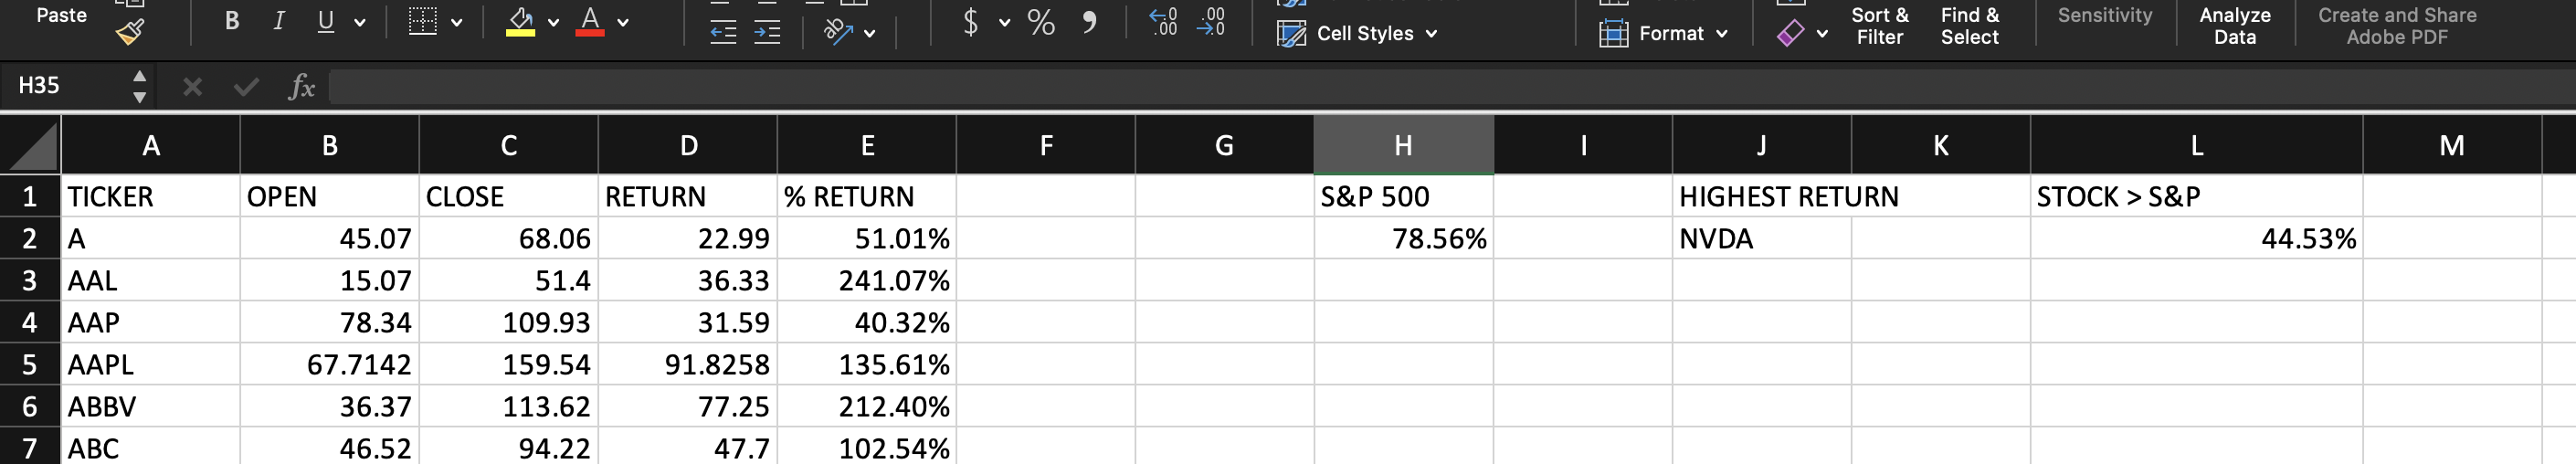
Task: Select cell L2 containing 44.53%
Action: pyautogui.click(x=2196, y=239)
